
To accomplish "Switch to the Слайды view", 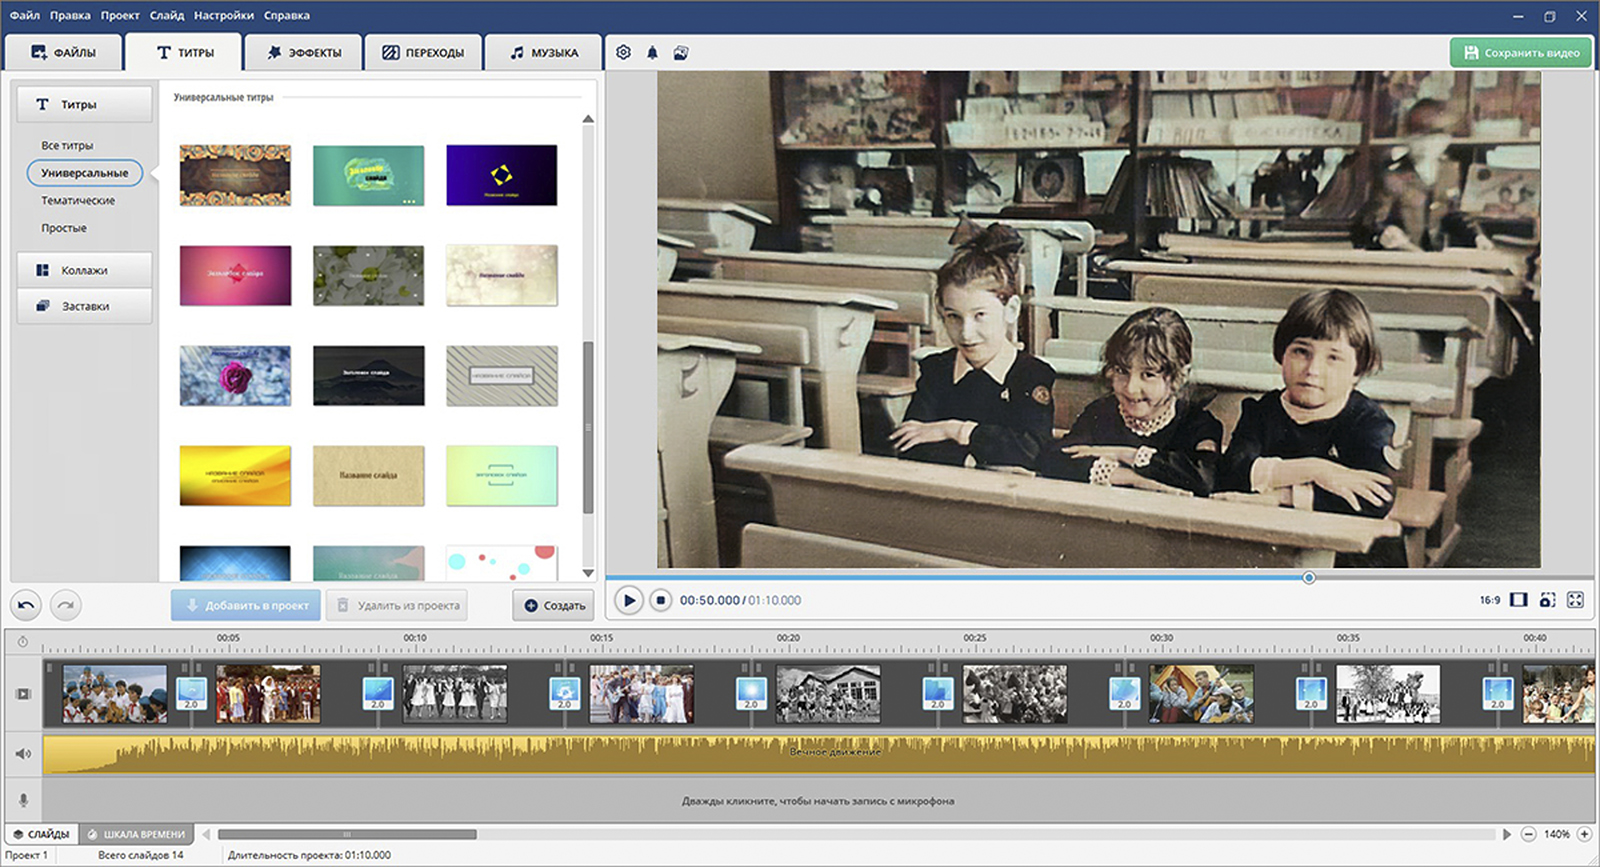I will coord(42,834).
